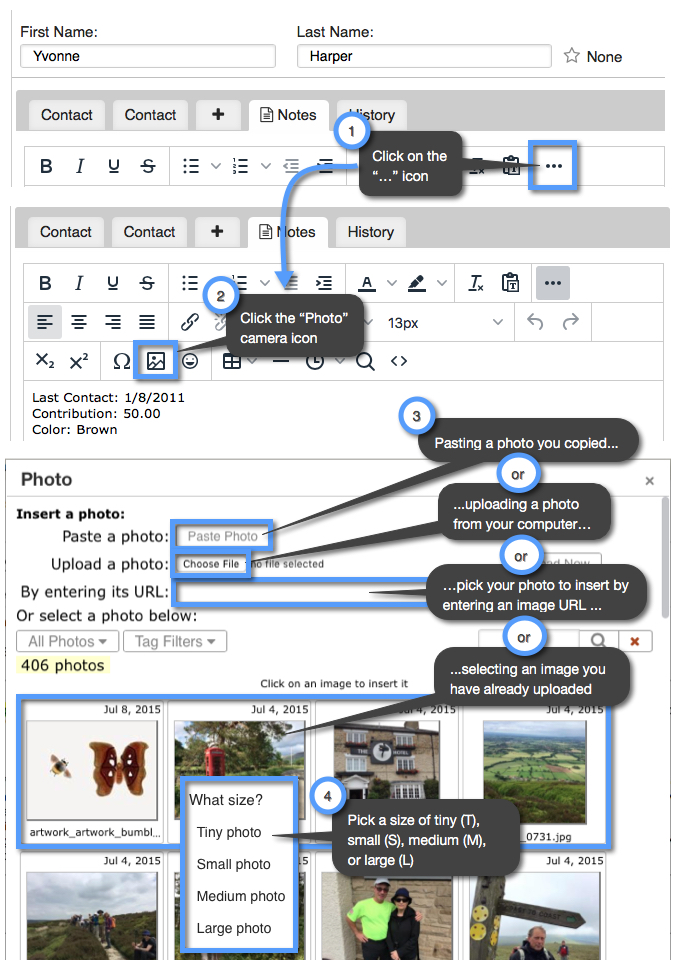Click the Paste Photo field
Image resolution: width=676 pixels, height=960 pixels.
pyautogui.click(x=223, y=536)
